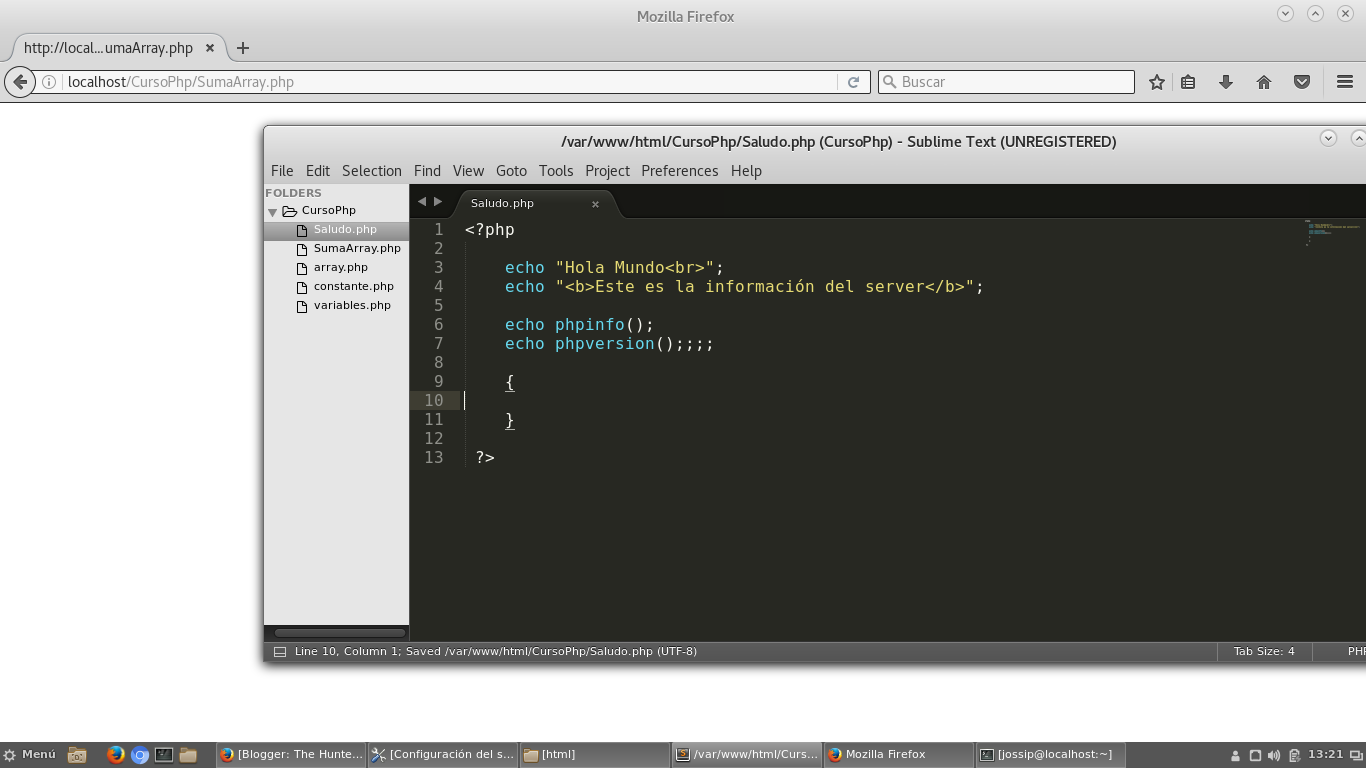
Task: Open Sublime window roll-down button
Action: [x=1328, y=138]
